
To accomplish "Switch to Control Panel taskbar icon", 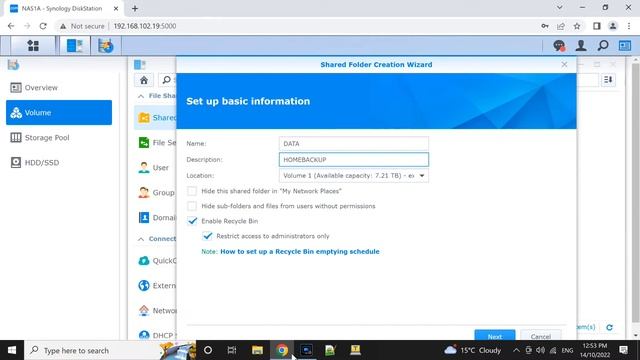I will pyautogui.click(x=75, y=46).
